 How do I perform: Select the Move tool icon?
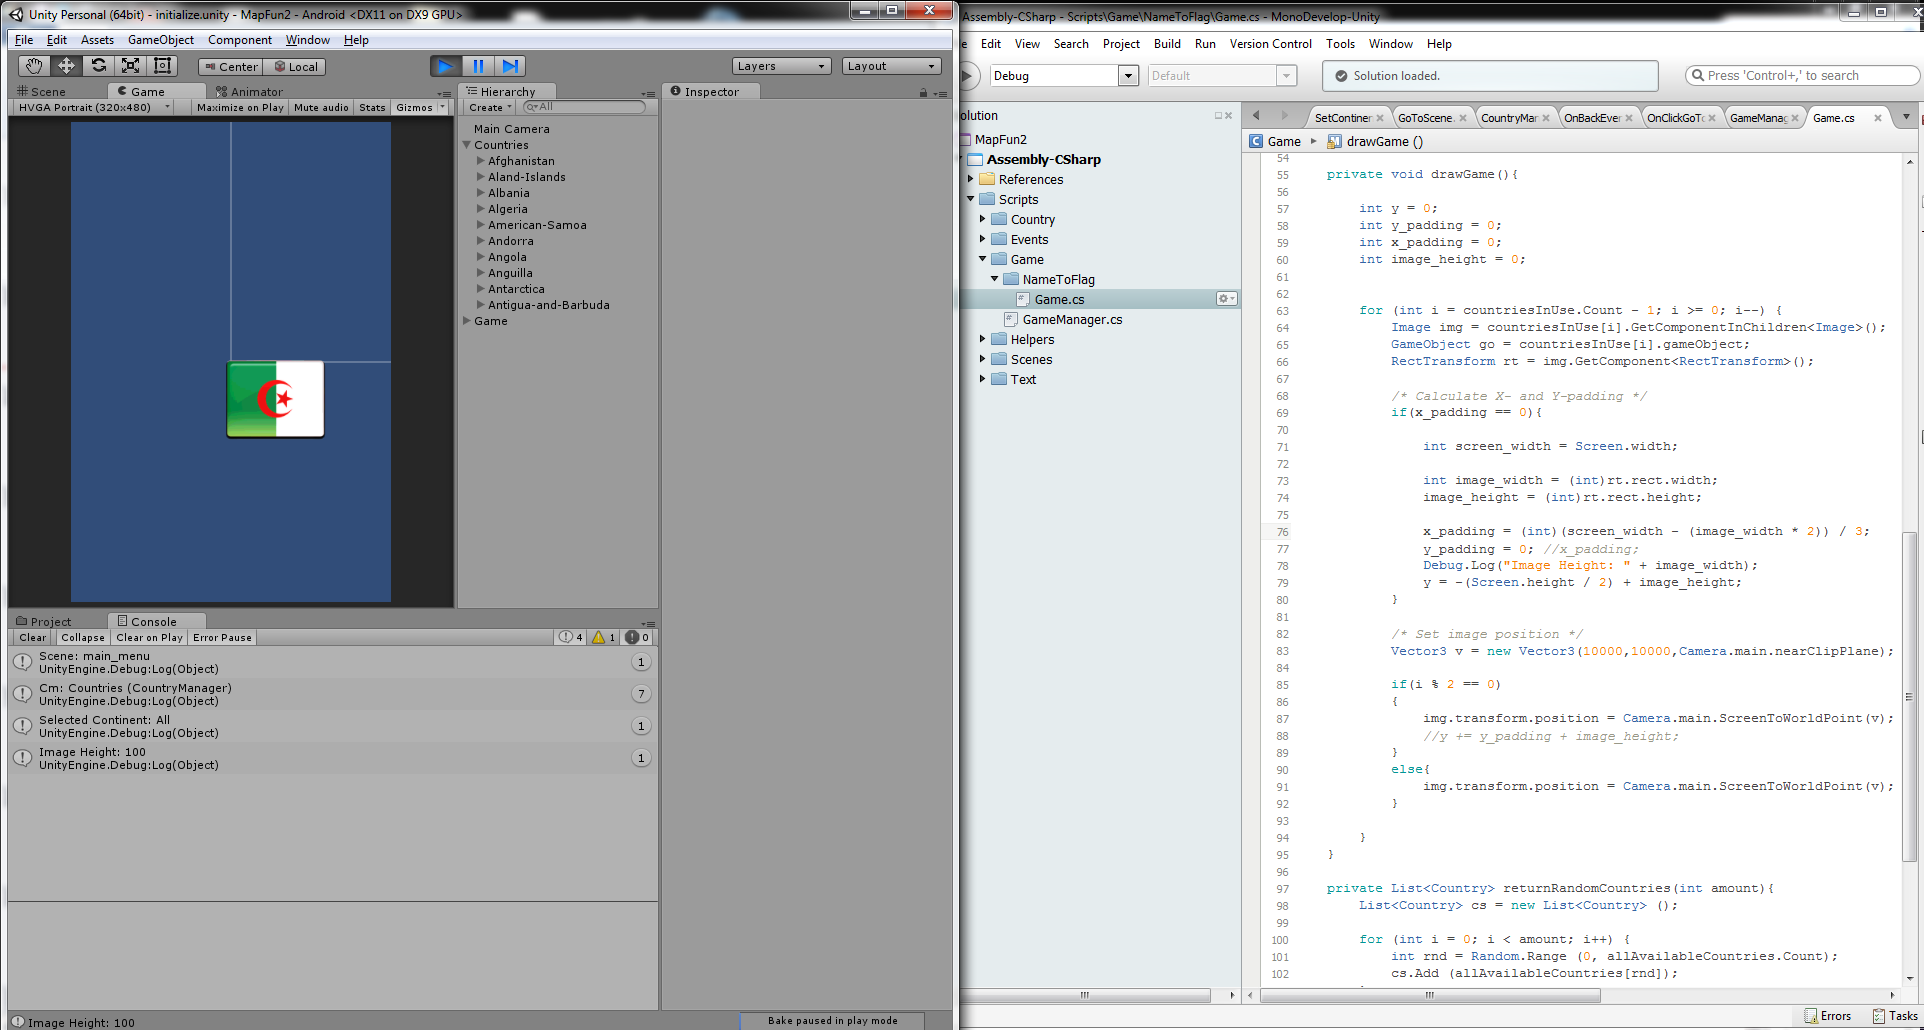coord(66,66)
